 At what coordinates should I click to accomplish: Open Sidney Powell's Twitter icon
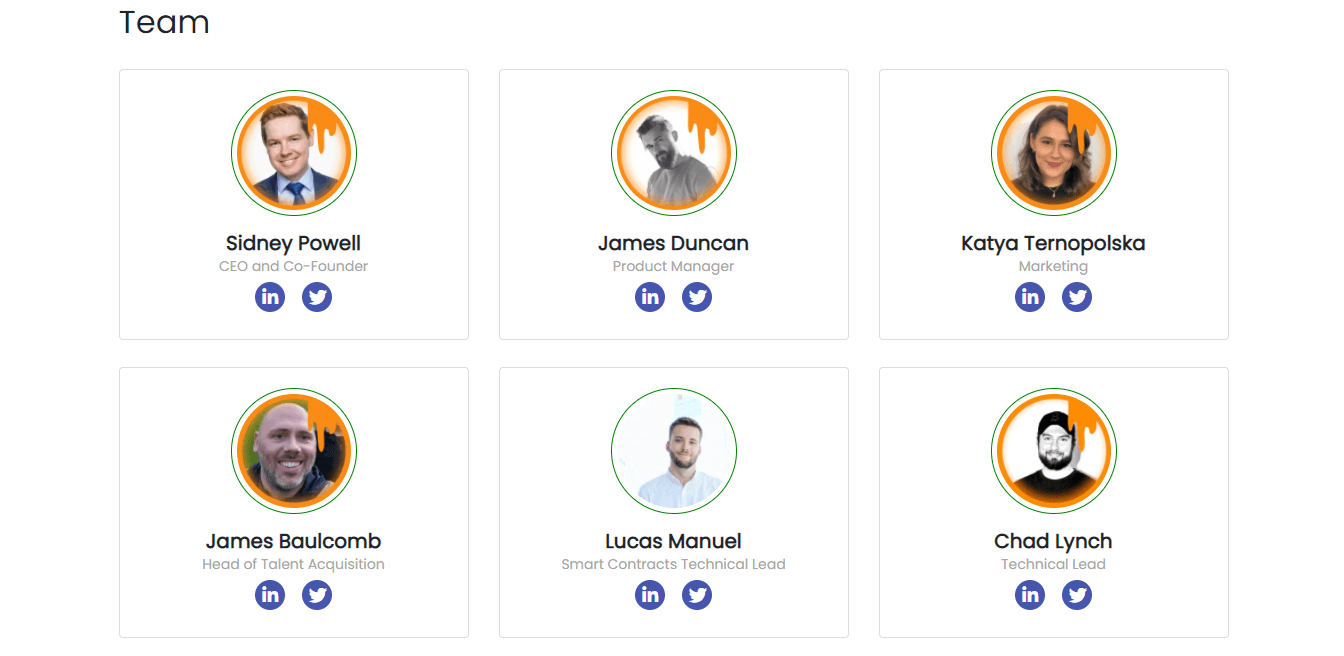click(x=317, y=297)
